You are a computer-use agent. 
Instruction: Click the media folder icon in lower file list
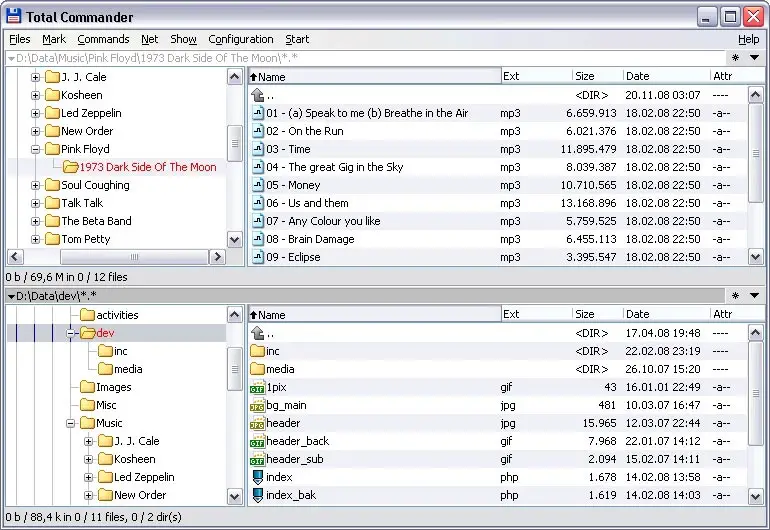point(257,369)
